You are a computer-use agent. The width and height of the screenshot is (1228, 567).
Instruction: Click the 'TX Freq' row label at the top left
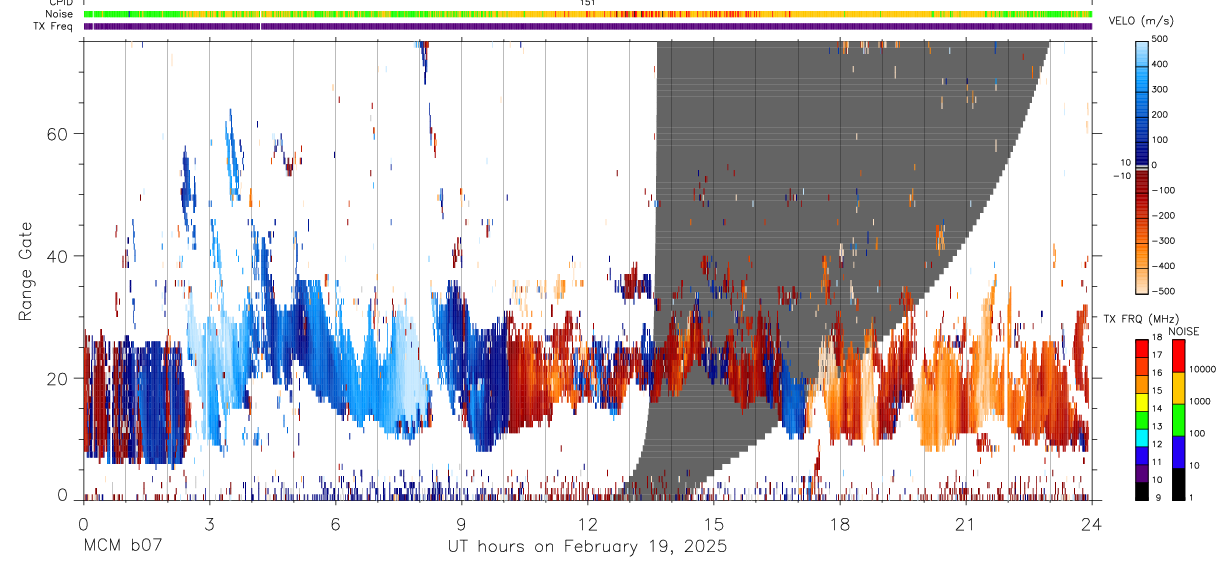pyautogui.click(x=55, y=26)
